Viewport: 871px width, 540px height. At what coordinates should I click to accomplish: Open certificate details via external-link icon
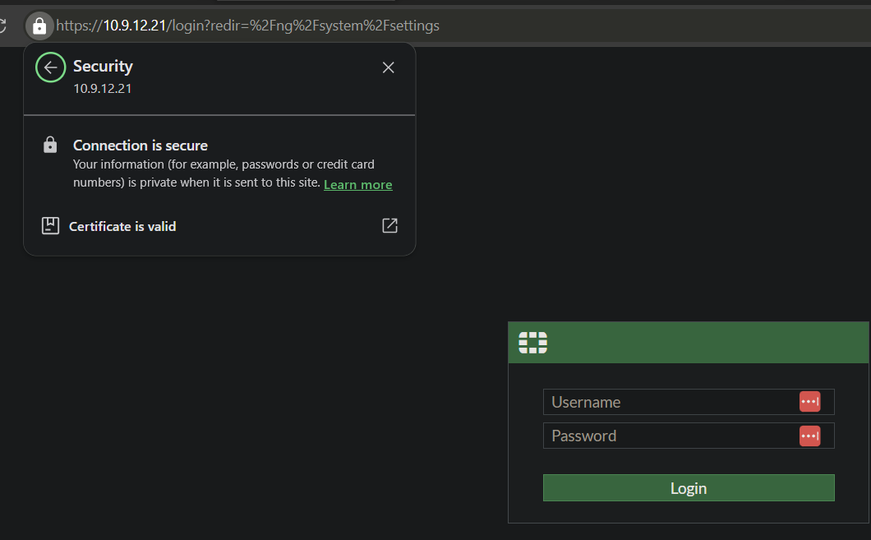(x=390, y=226)
